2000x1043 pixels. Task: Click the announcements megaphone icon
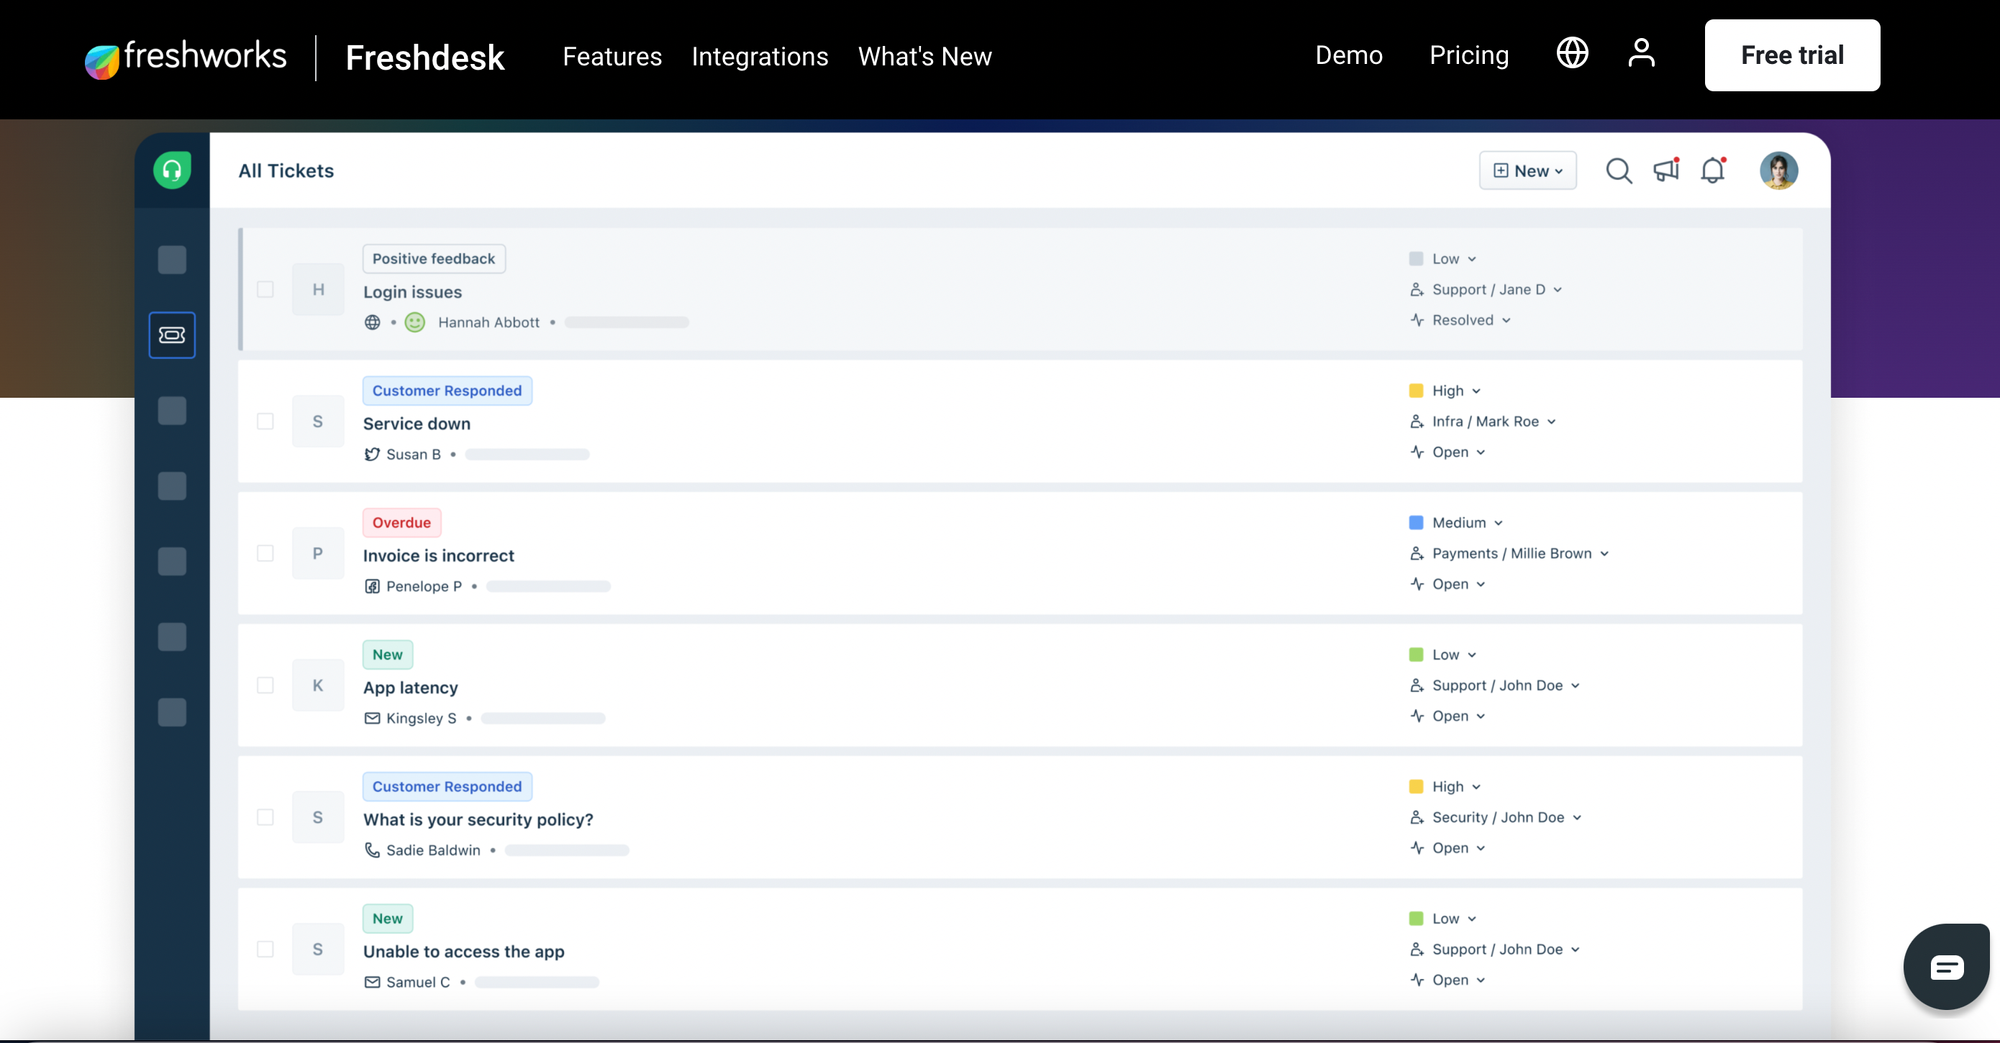(1666, 170)
